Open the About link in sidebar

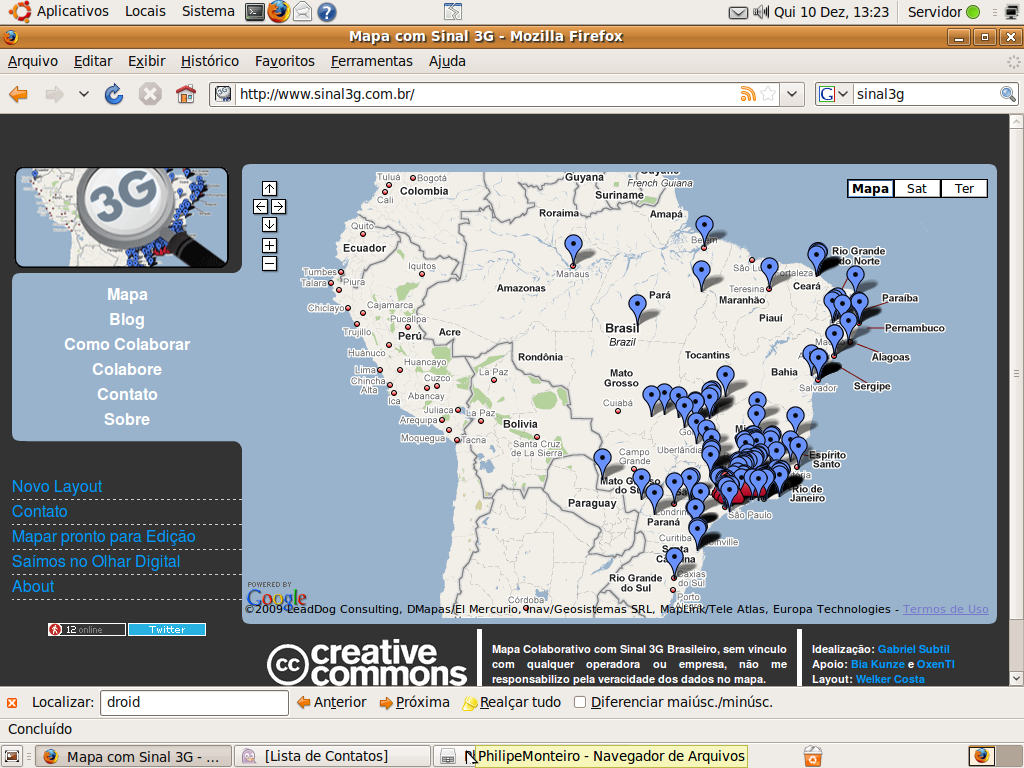pos(33,586)
